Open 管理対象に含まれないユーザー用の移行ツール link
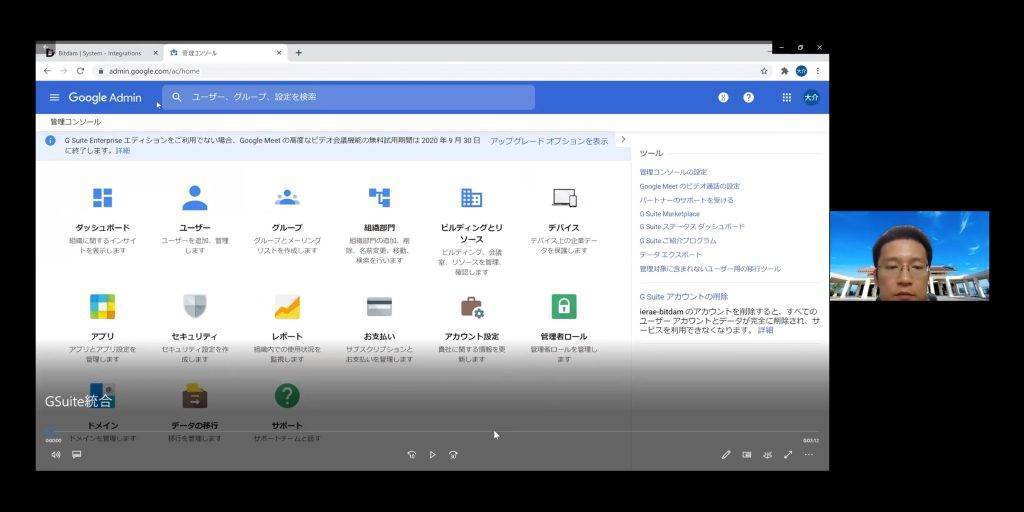 tap(710, 268)
